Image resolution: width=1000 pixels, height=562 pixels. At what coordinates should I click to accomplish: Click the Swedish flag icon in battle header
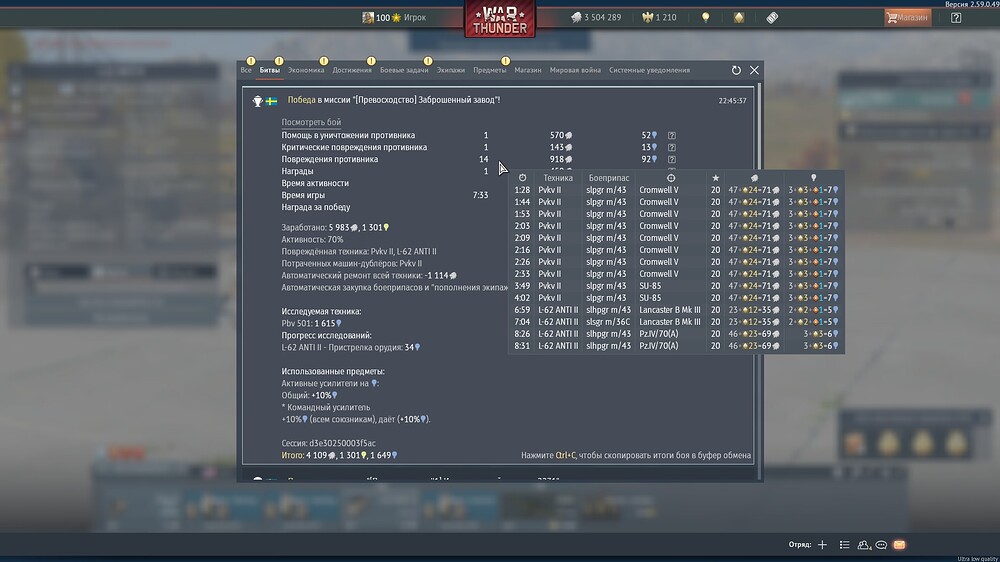coord(271,101)
